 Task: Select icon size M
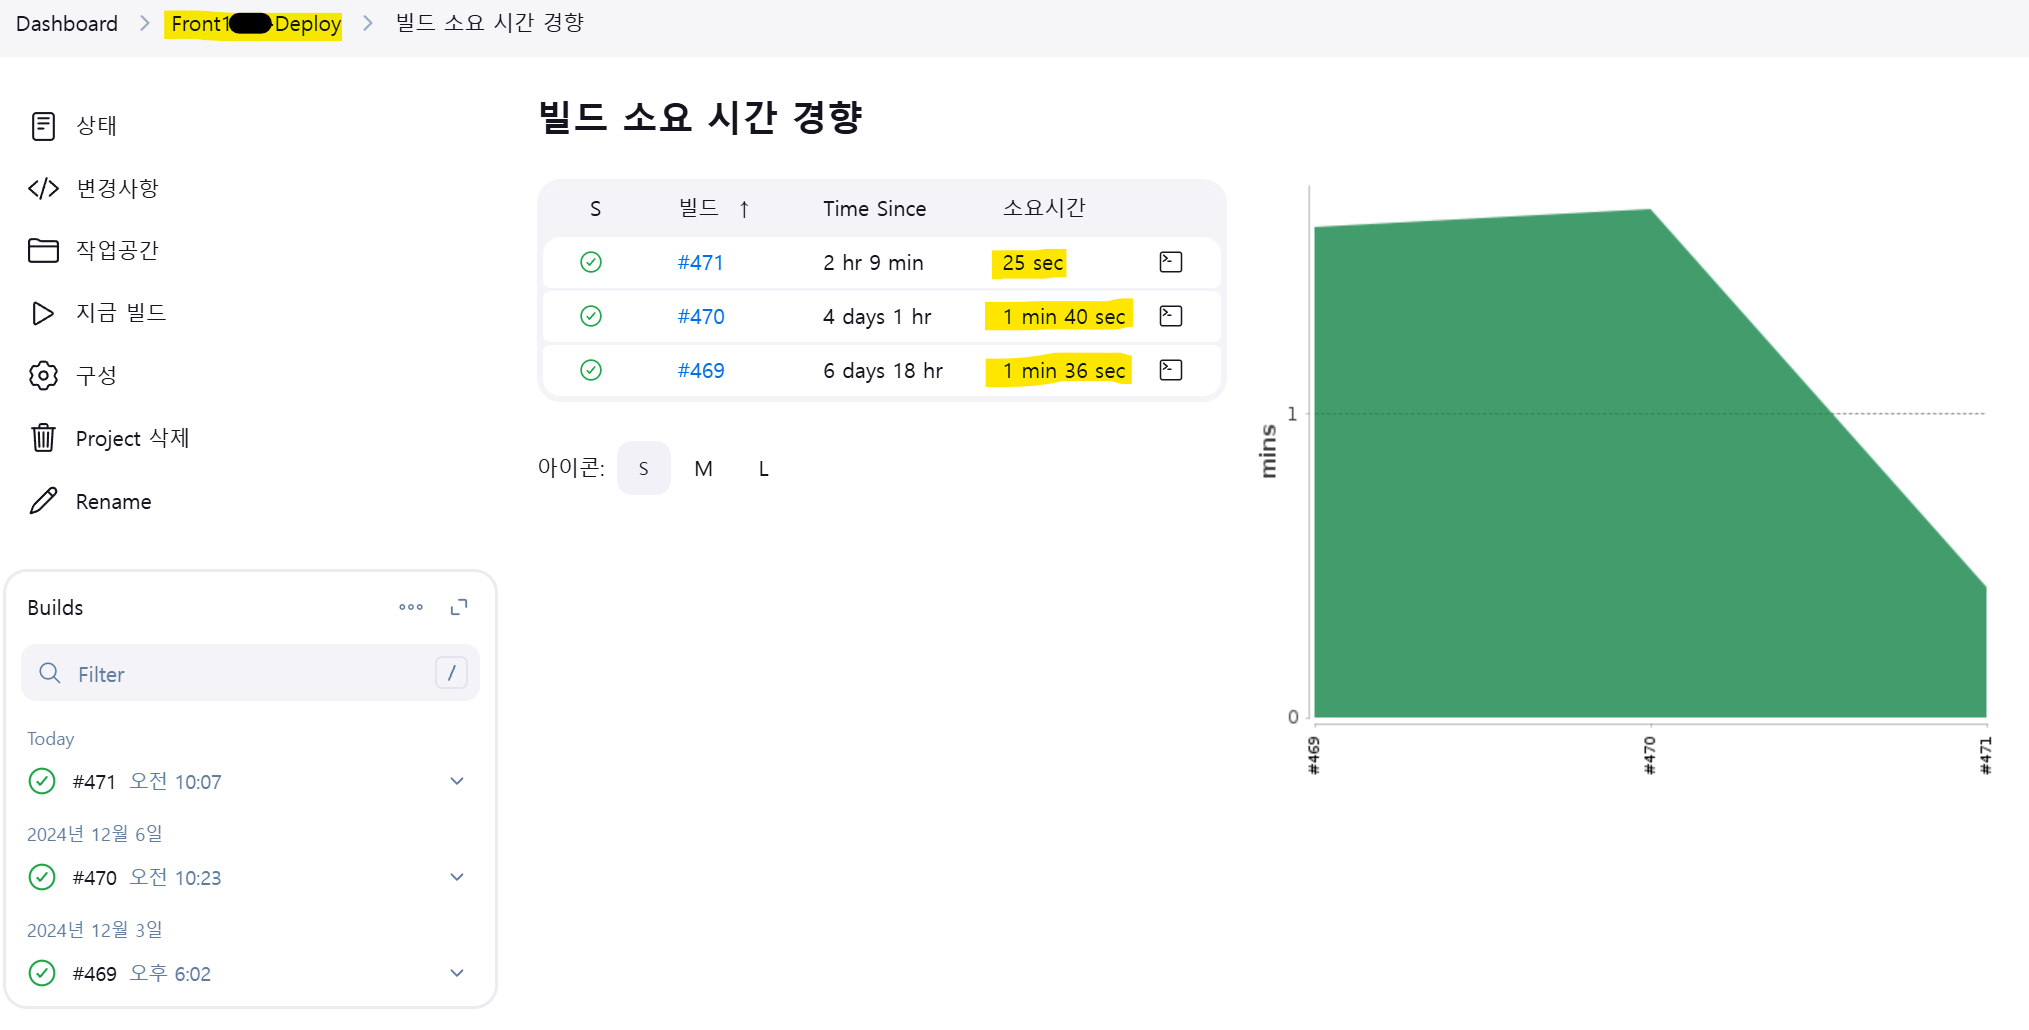(x=704, y=468)
